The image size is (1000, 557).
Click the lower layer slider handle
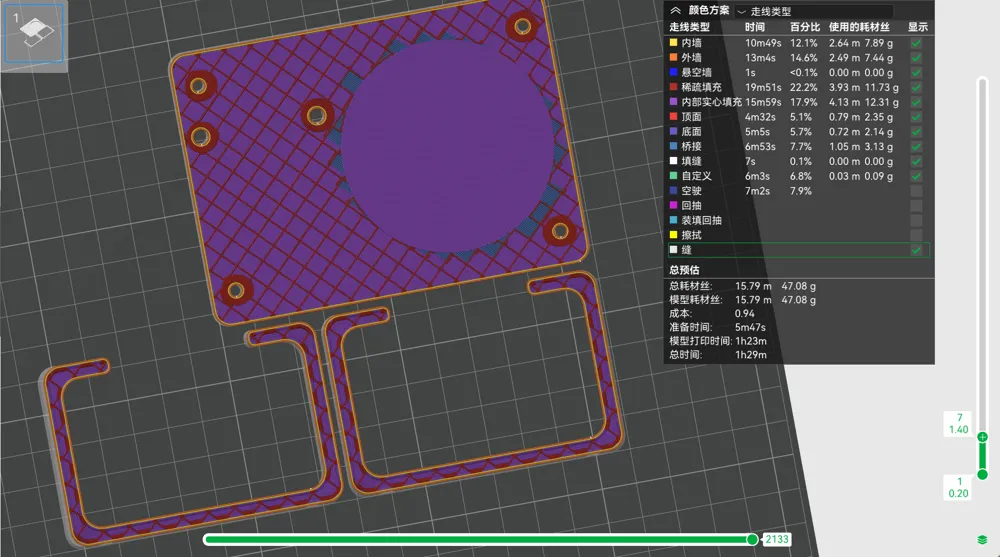point(983,474)
